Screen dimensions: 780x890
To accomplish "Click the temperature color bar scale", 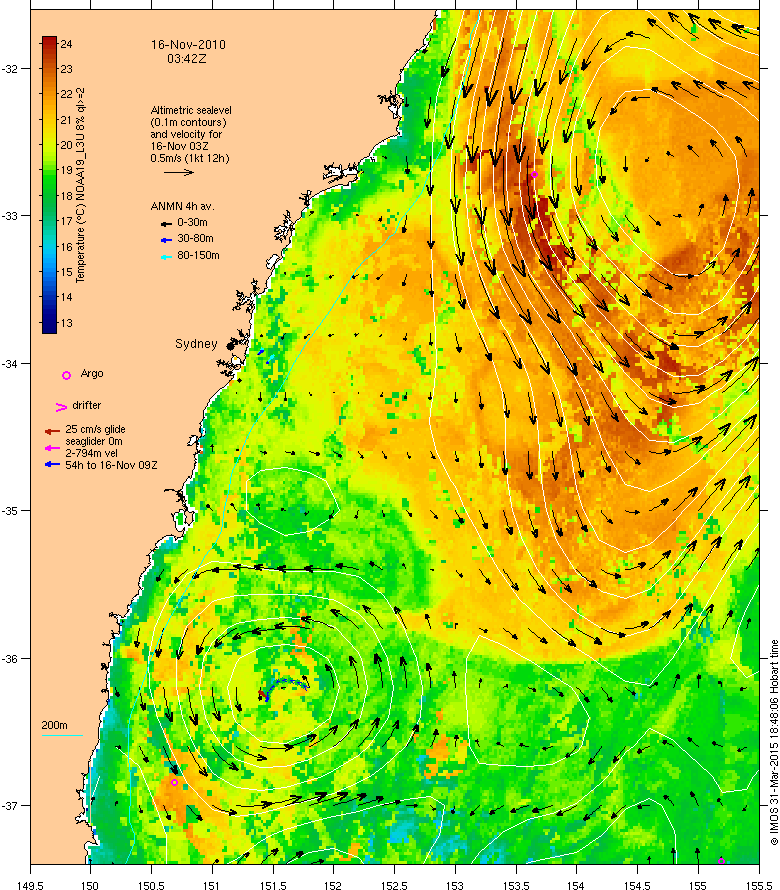I will 49,185.
